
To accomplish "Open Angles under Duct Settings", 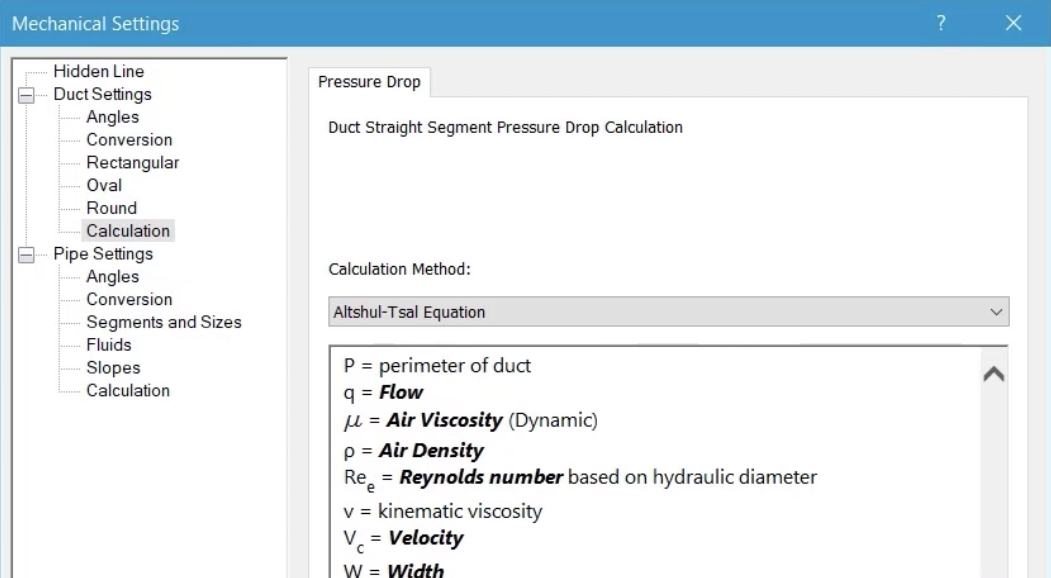I will pos(113,117).
